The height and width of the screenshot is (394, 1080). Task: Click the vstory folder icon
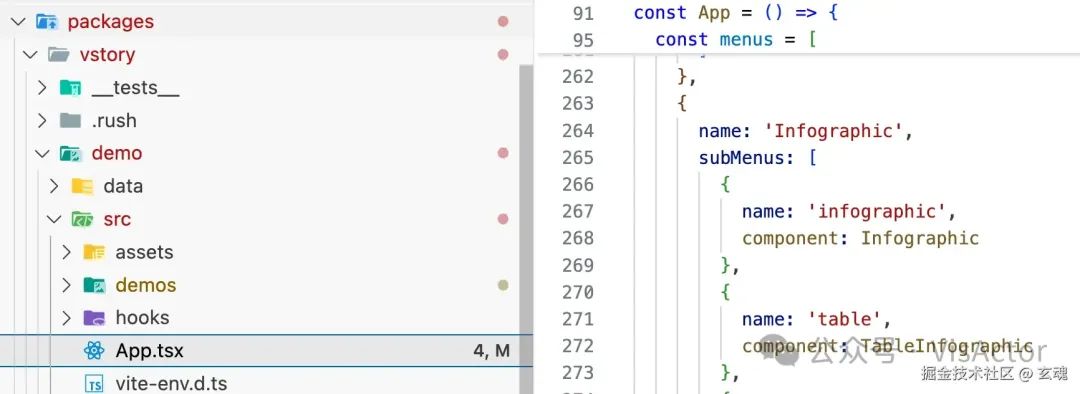click(x=59, y=54)
